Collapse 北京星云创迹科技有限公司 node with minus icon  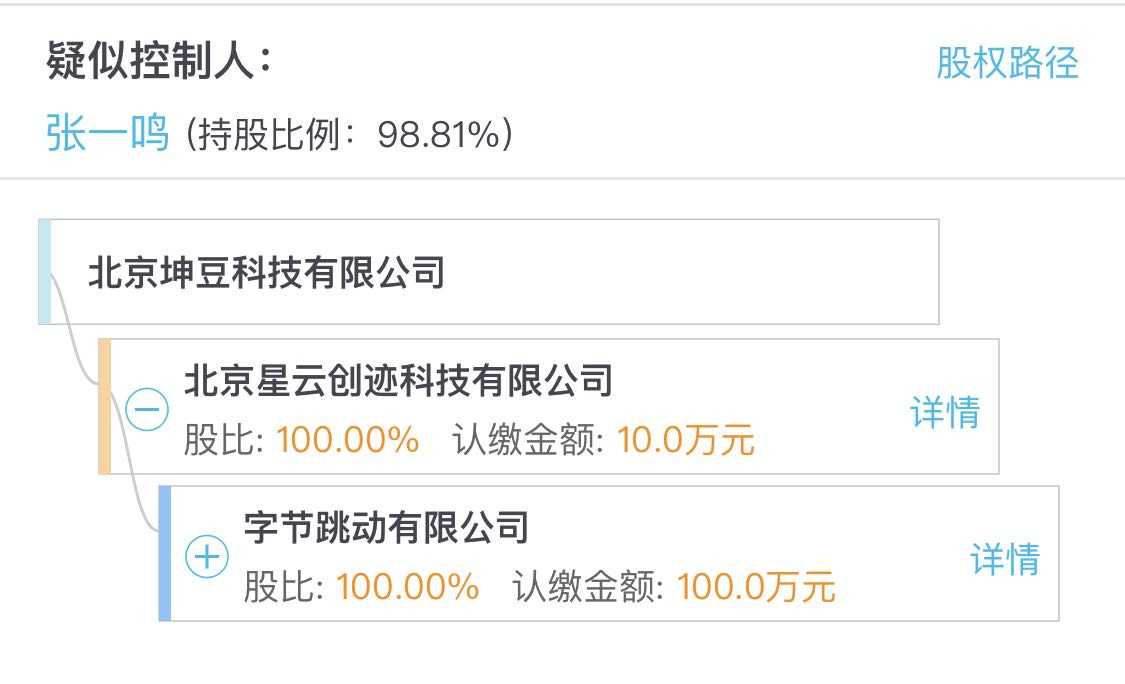(x=147, y=410)
